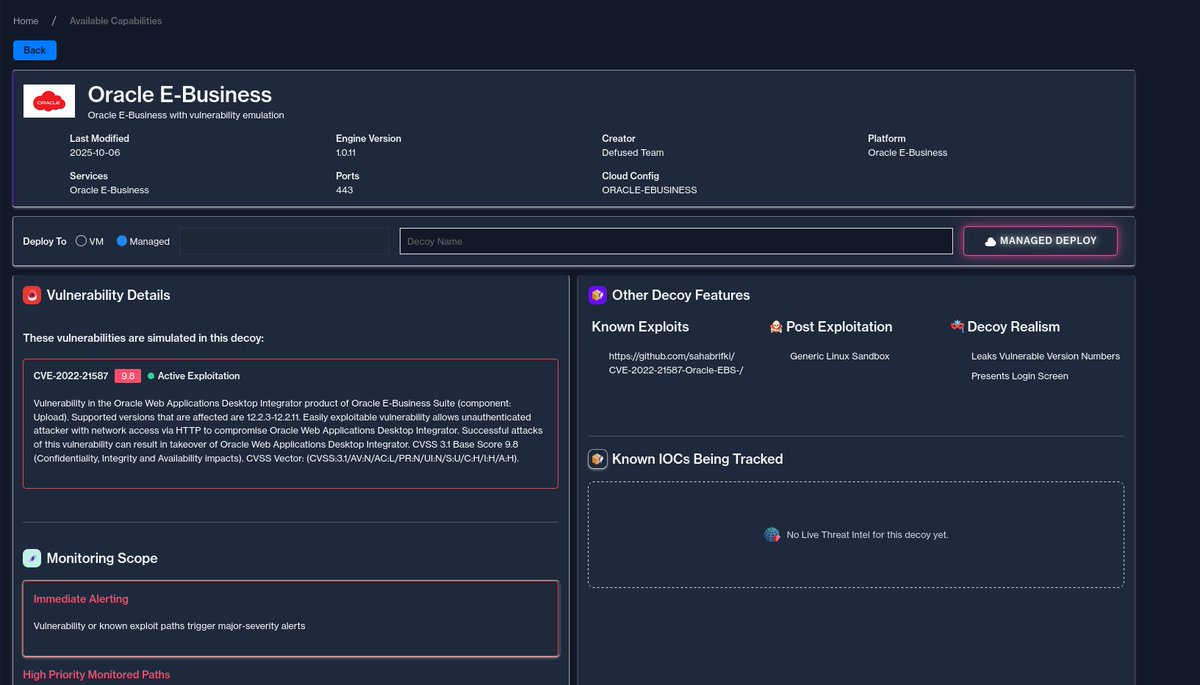This screenshot has width=1200, height=685.
Task: Click the Last Modified date 2025-10-06
Action: pyautogui.click(x=94, y=153)
